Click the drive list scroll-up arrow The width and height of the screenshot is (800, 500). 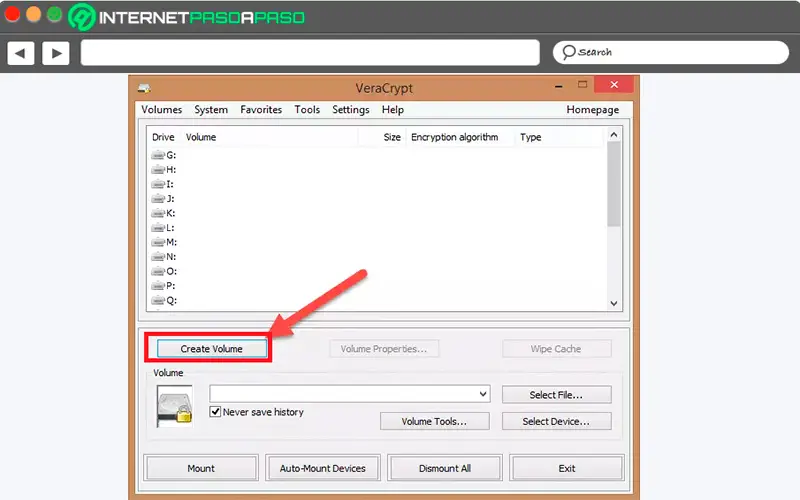(614, 135)
